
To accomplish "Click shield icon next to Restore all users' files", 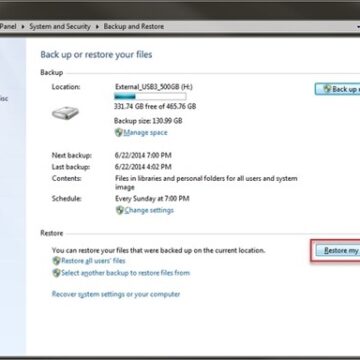I will click(x=57, y=261).
